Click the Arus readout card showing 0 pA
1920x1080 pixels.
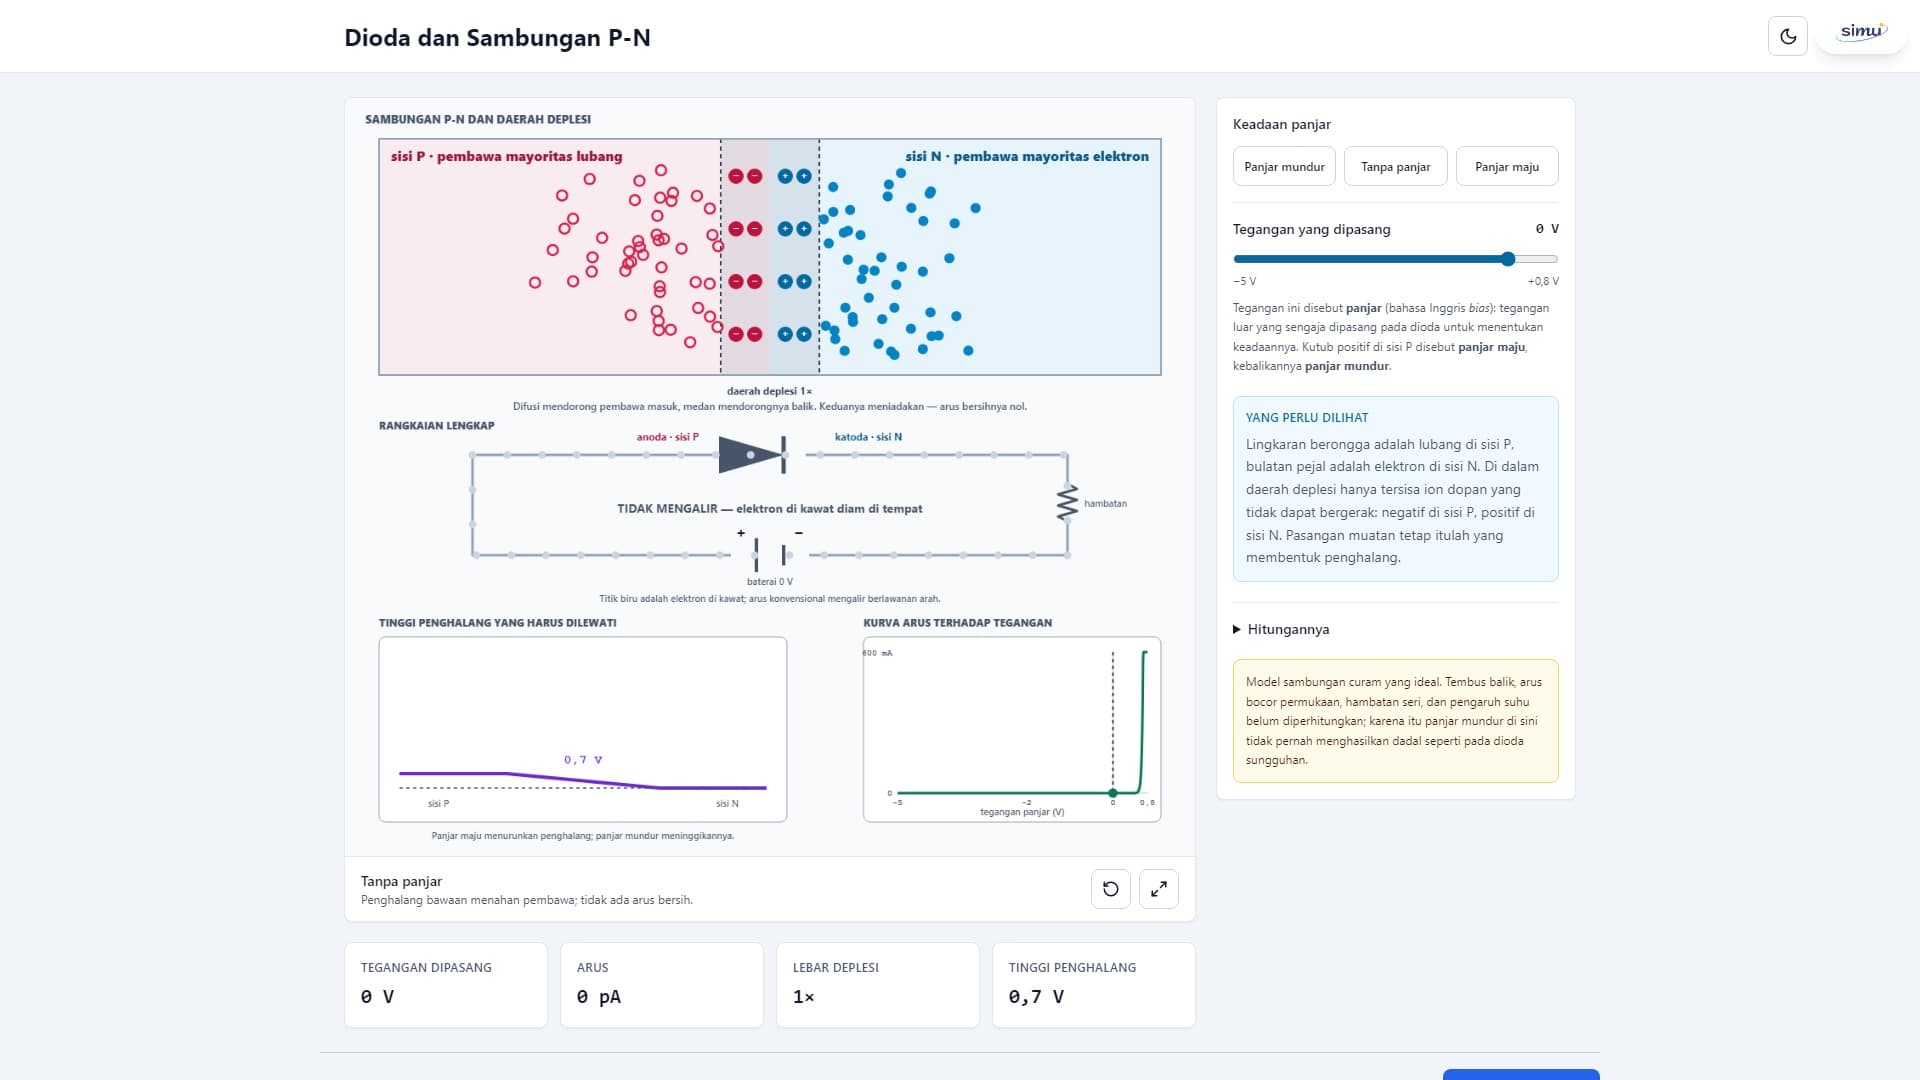pyautogui.click(x=662, y=985)
